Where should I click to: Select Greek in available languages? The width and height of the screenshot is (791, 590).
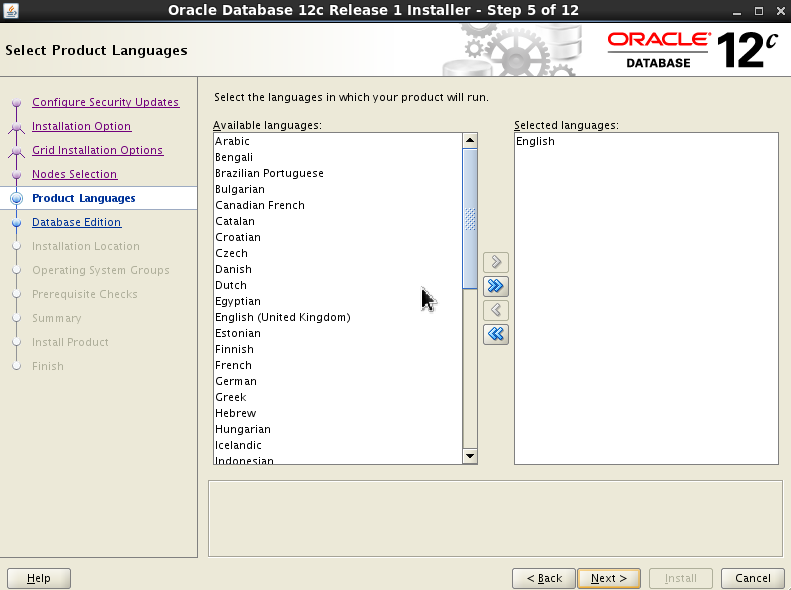click(337, 397)
